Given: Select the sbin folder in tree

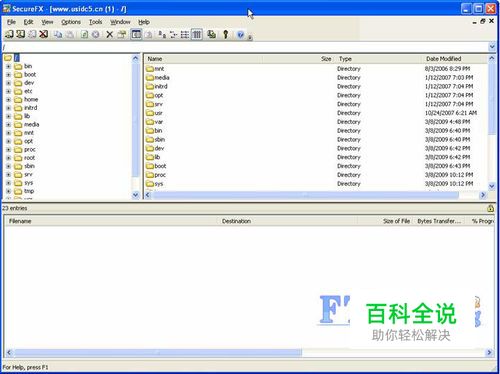Looking at the screenshot, I should pos(29,166).
